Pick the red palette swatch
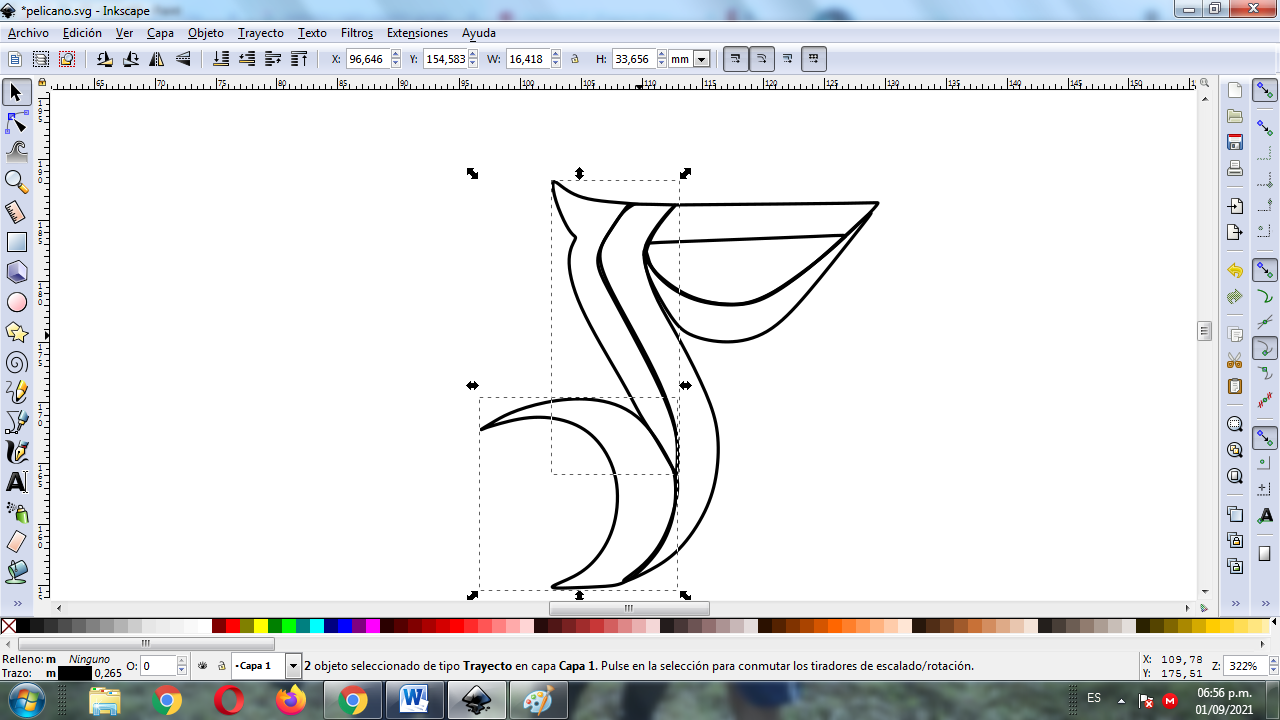This screenshot has width=1280, height=720. tap(233, 626)
